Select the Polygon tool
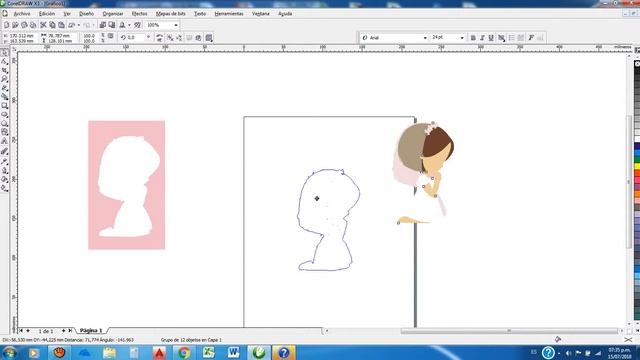640x360 pixels. [4, 123]
